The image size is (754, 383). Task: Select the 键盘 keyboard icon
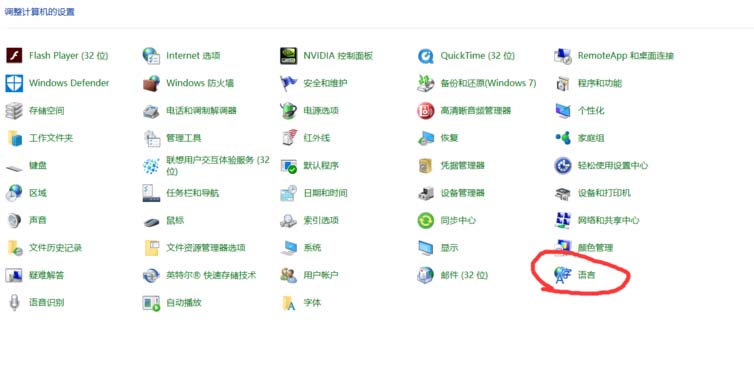(x=14, y=168)
